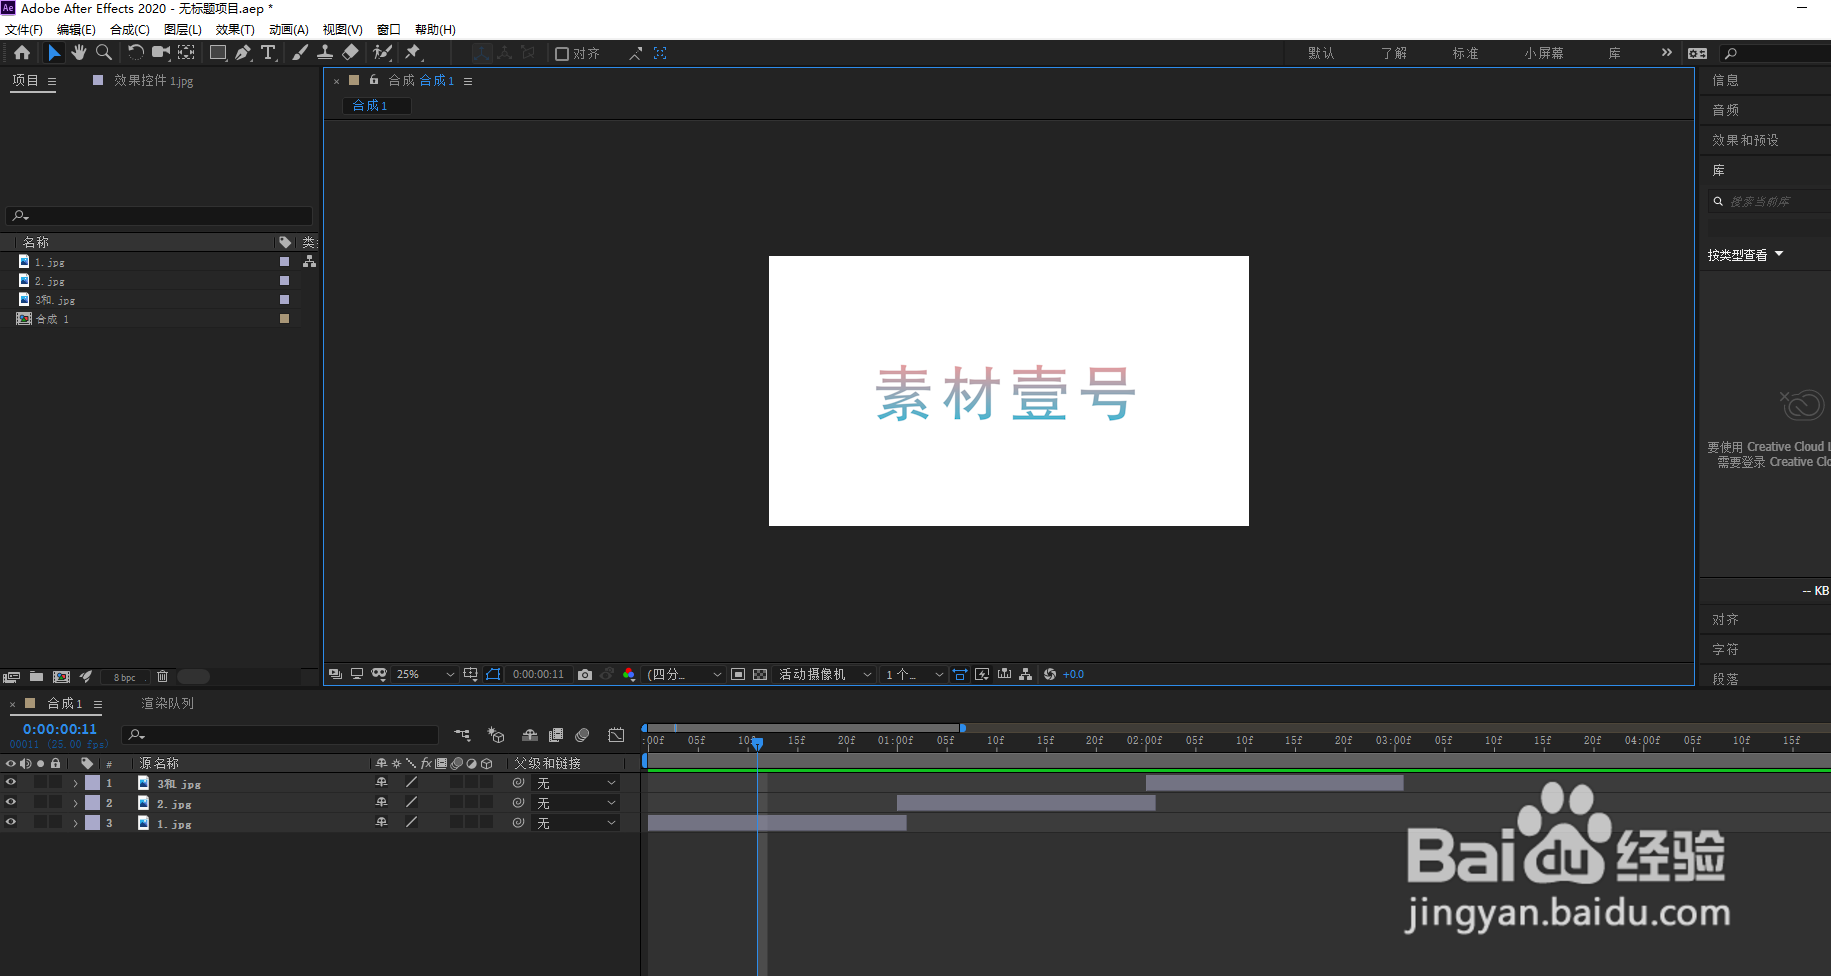Click the current time display 0:00:00:11
Screen dimensions: 1831x976
pyautogui.click(x=59, y=729)
